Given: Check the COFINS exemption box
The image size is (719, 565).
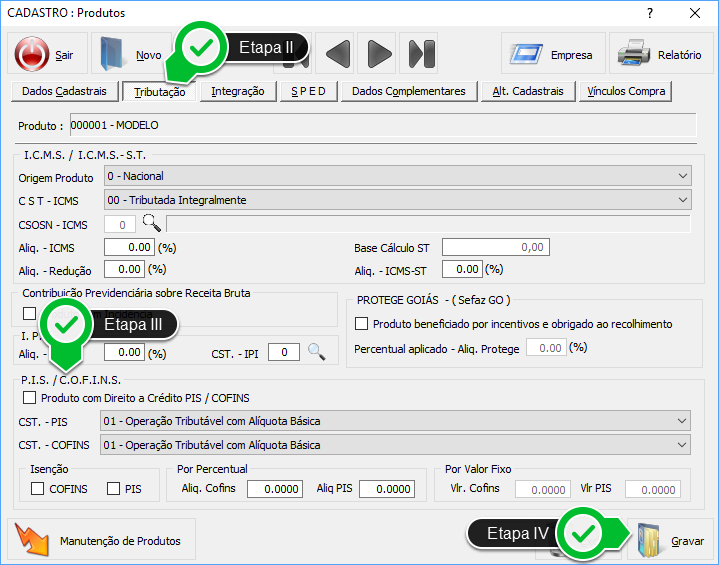Looking at the screenshot, I should pos(38,489).
